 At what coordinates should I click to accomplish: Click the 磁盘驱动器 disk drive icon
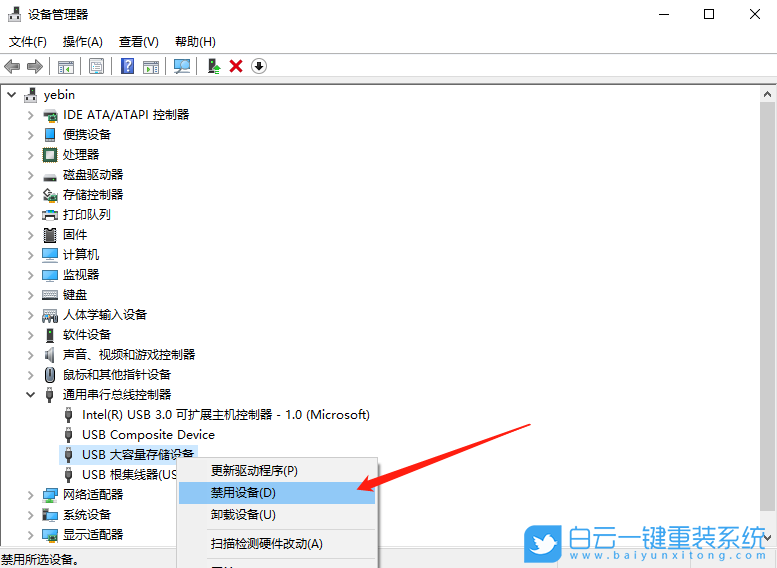[50, 176]
